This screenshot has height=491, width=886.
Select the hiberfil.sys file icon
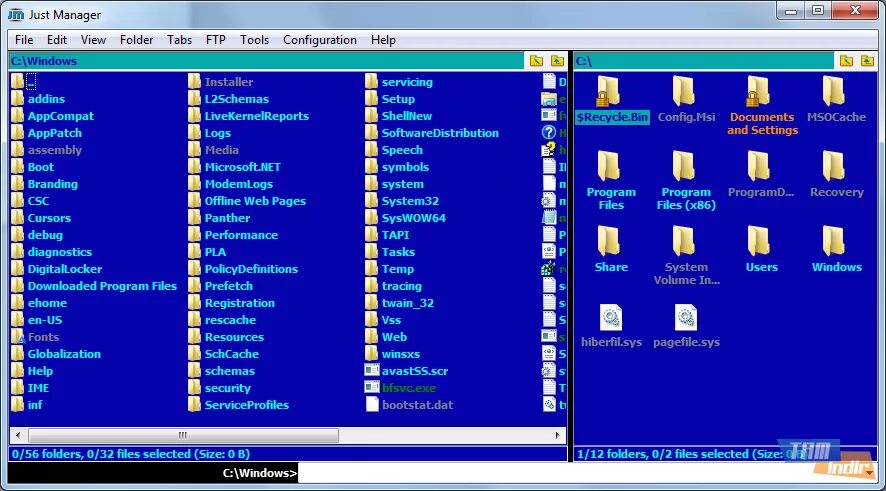click(611, 317)
